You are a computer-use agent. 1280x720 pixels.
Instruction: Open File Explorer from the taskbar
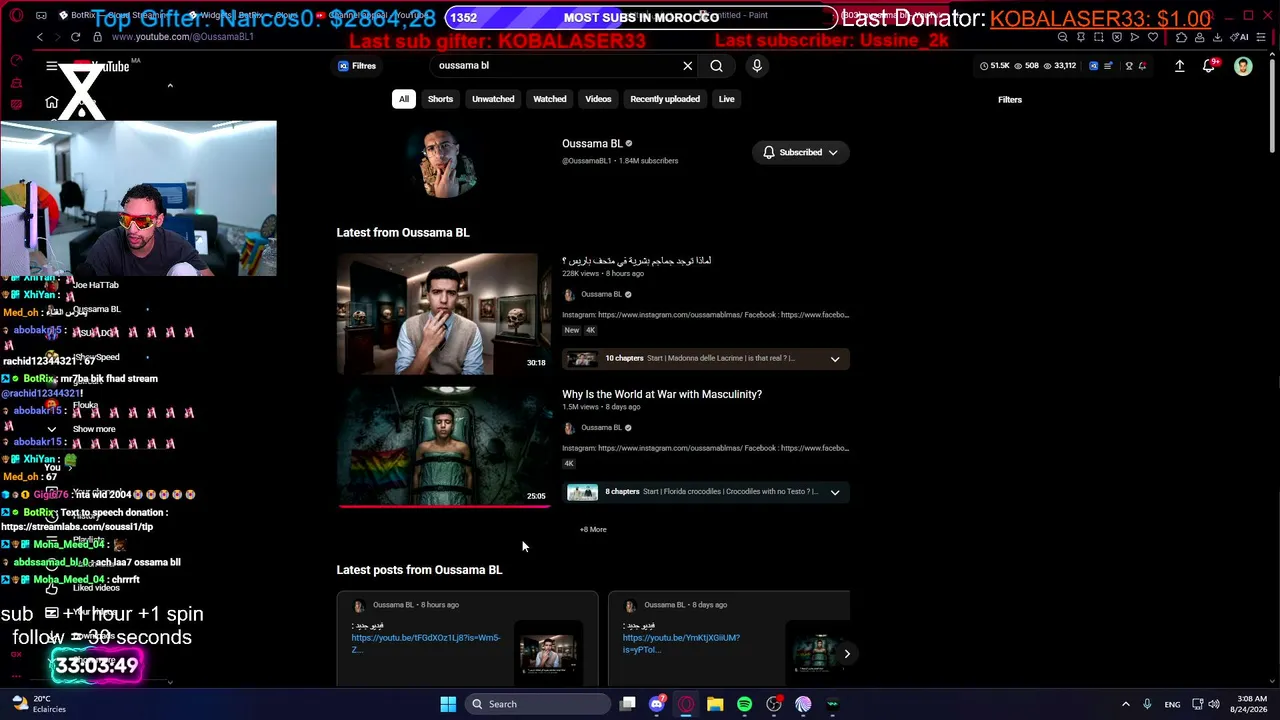pos(715,704)
